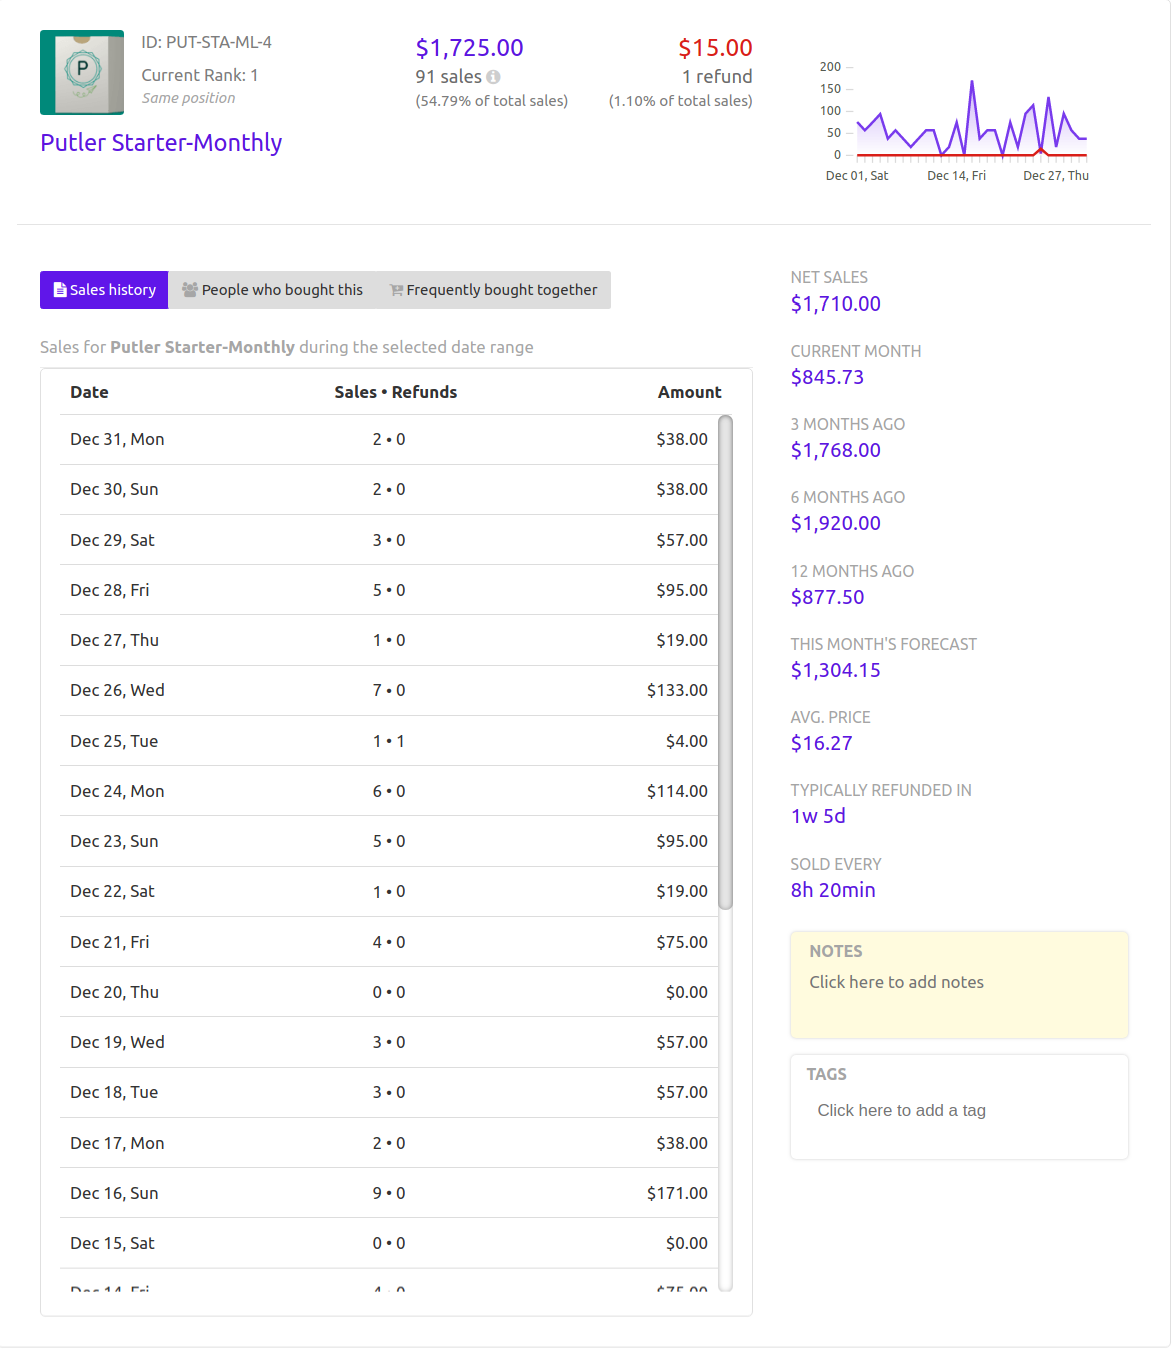
Task: Click the sales table vertical scrollbar
Action: point(726,660)
